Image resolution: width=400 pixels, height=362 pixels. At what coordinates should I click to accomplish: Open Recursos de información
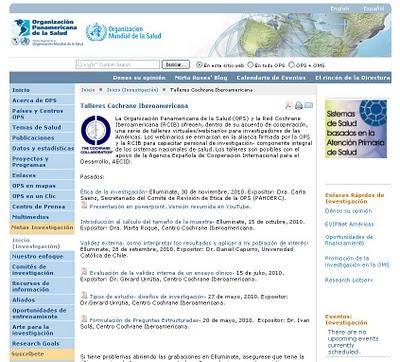point(42,286)
